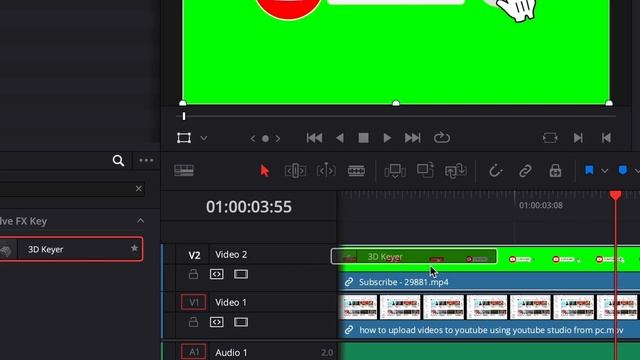Image resolution: width=640 pixels, height=360 pixels.
Task: Activate the Trim Edit Mode tool
Action: click(x=295, y=171)
